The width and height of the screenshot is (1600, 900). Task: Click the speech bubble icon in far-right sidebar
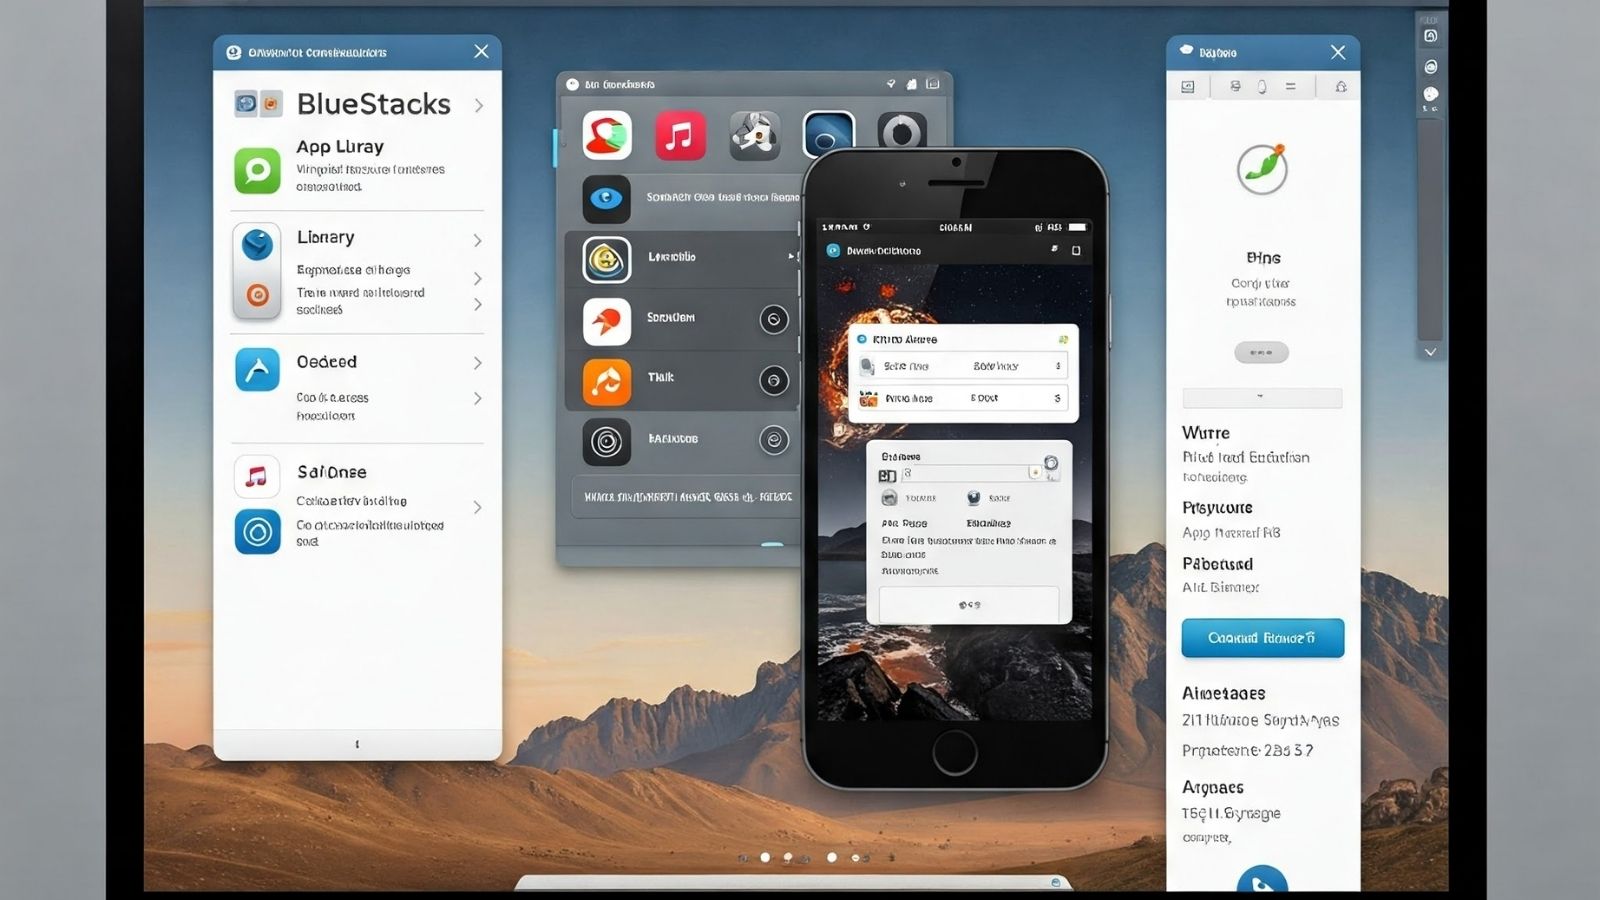(x=1431, y=96)
